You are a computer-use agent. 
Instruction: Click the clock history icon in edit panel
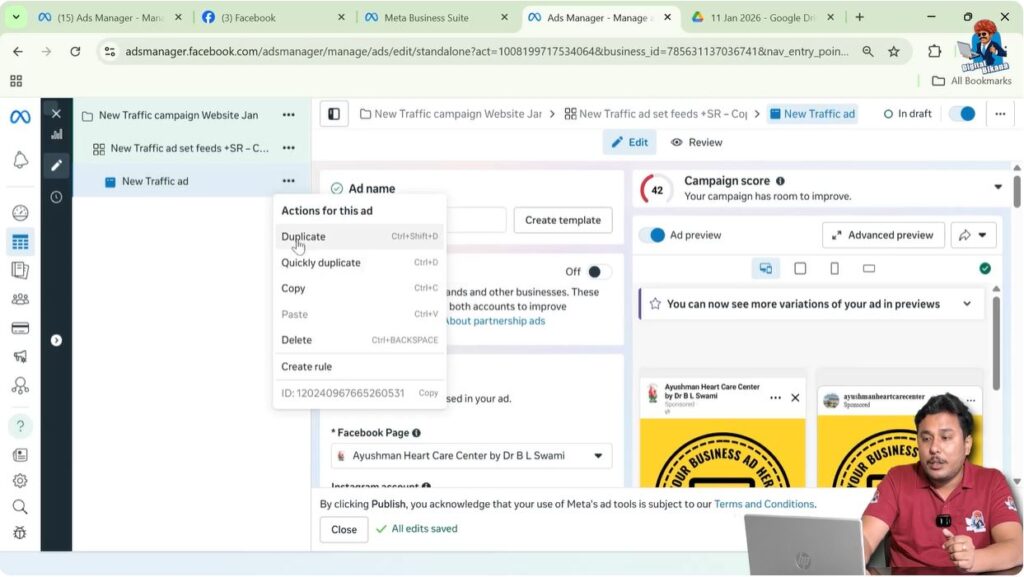[x=56, y=197]
